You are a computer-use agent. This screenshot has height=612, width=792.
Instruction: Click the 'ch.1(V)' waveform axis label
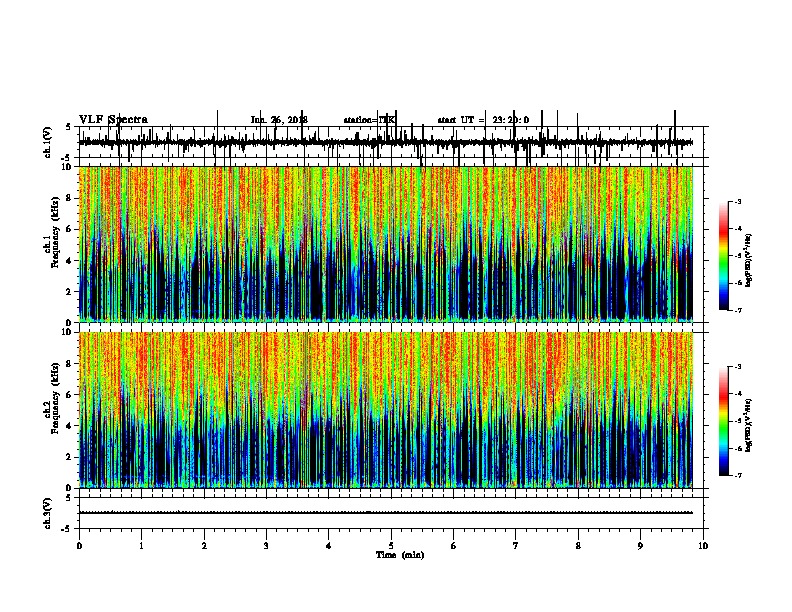pyautogui.click(x=48, y=142)
